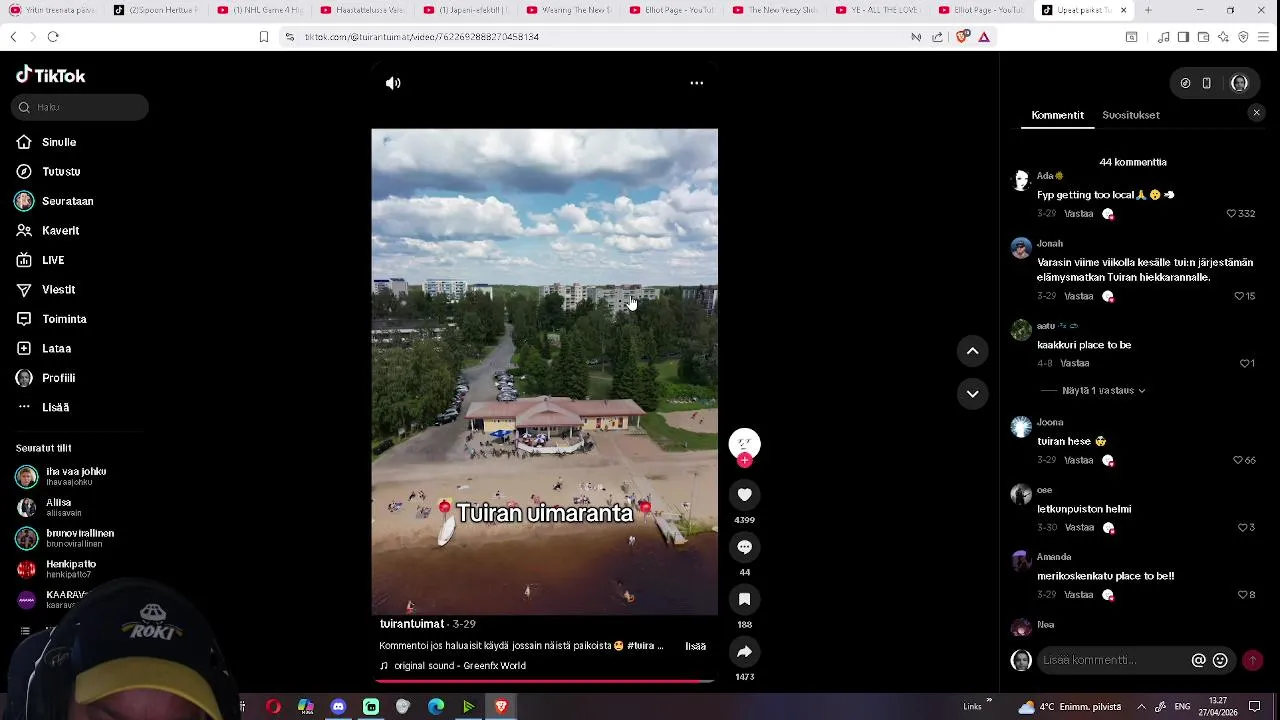Open the three-dots video options menu
The image size is (1280, 720).
click(697, 83)
